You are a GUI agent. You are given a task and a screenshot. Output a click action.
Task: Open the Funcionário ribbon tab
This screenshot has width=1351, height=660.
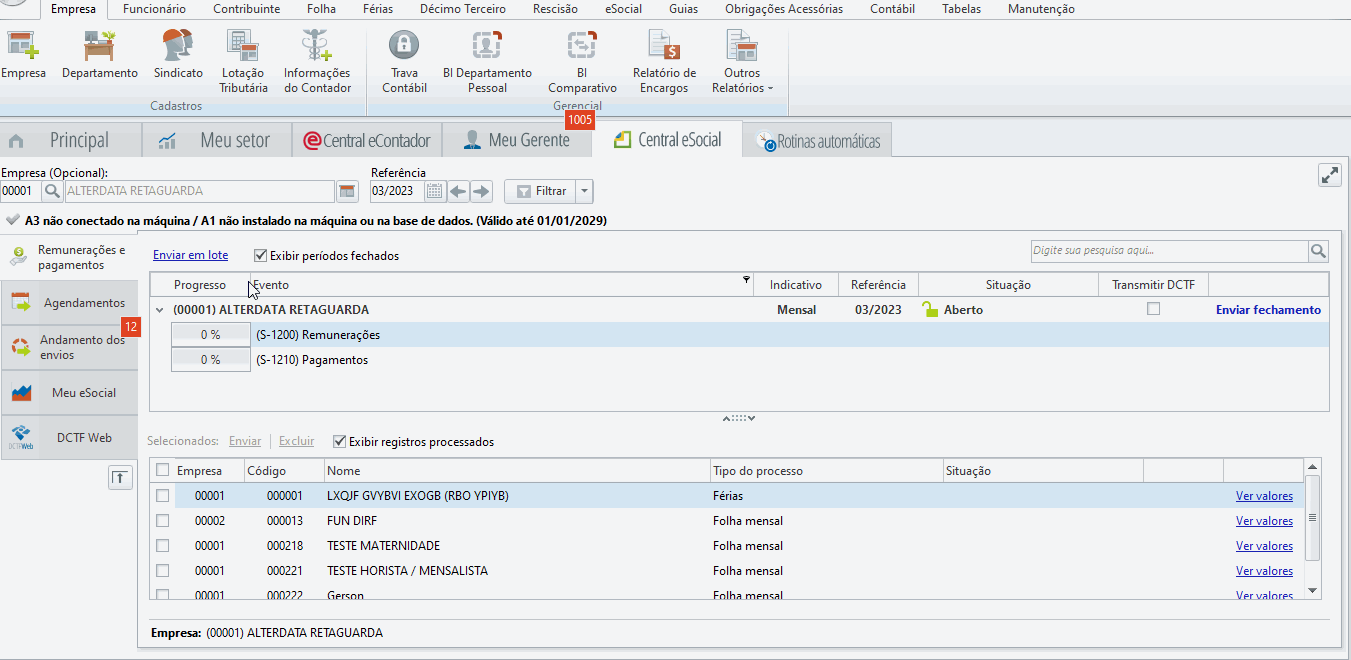(x=154, y=9)
